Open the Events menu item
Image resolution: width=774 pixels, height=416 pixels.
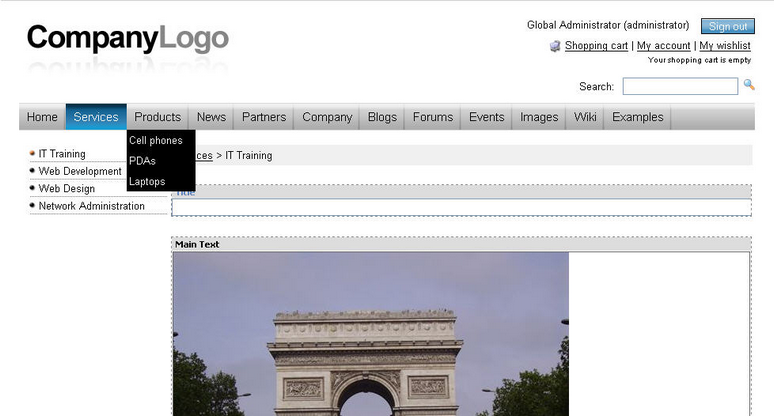(x=486, y=117)
